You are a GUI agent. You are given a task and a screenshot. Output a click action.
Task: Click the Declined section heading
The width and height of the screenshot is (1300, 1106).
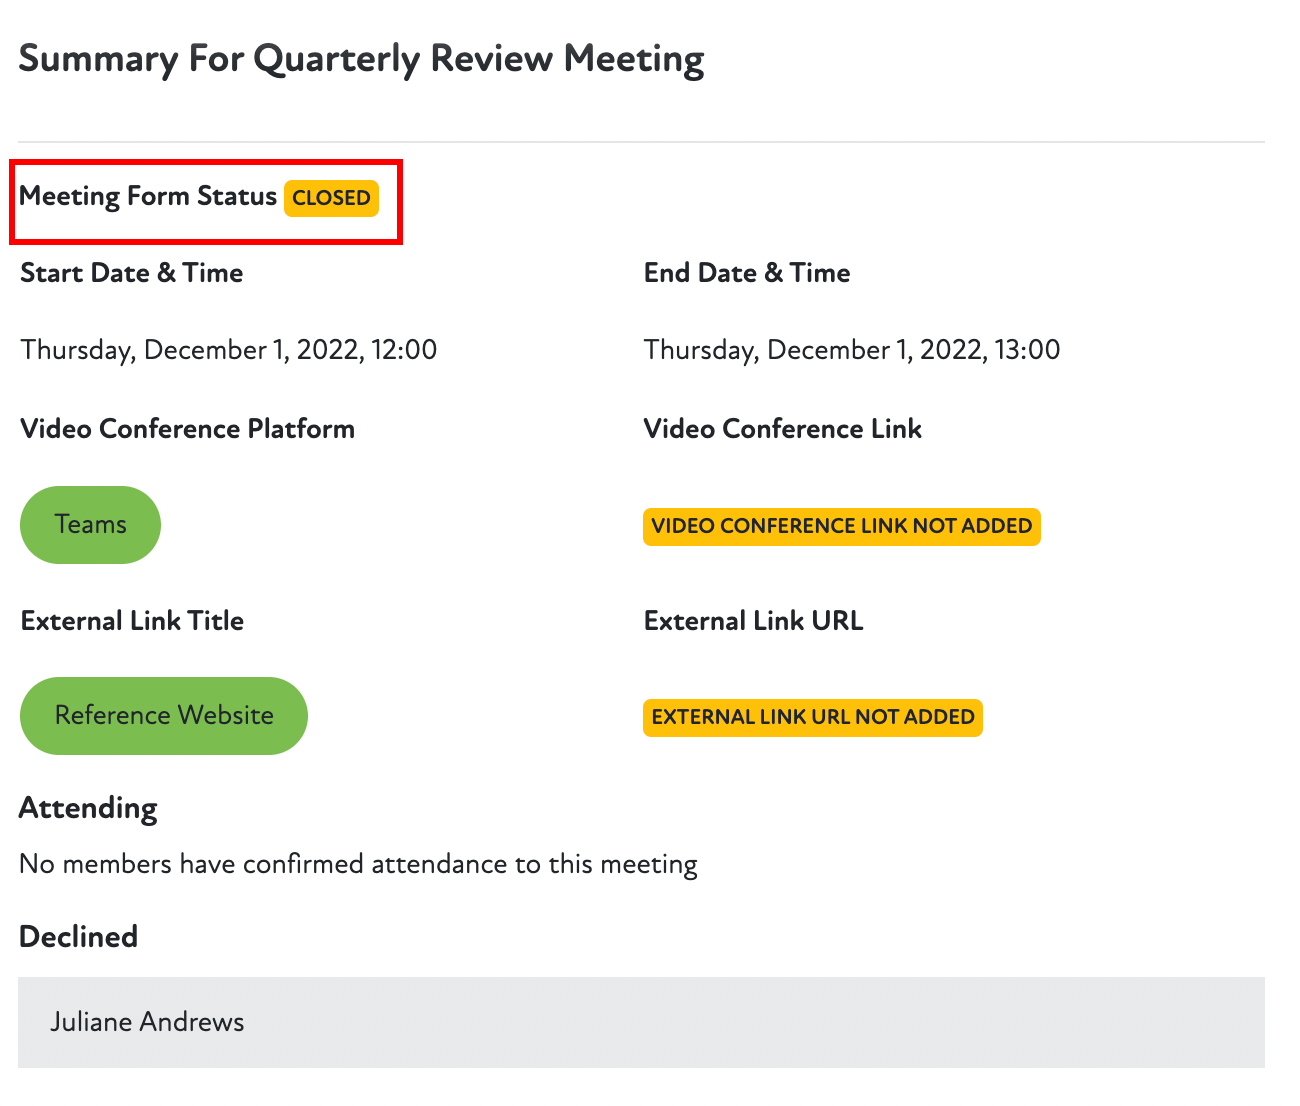point(79,937)
